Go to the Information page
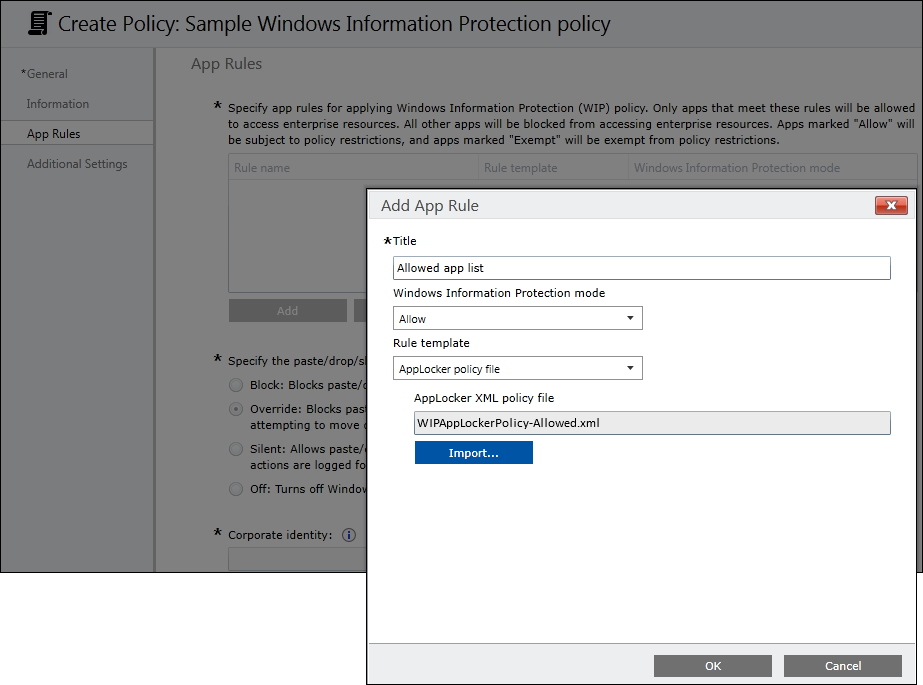 tap(58, 104)
